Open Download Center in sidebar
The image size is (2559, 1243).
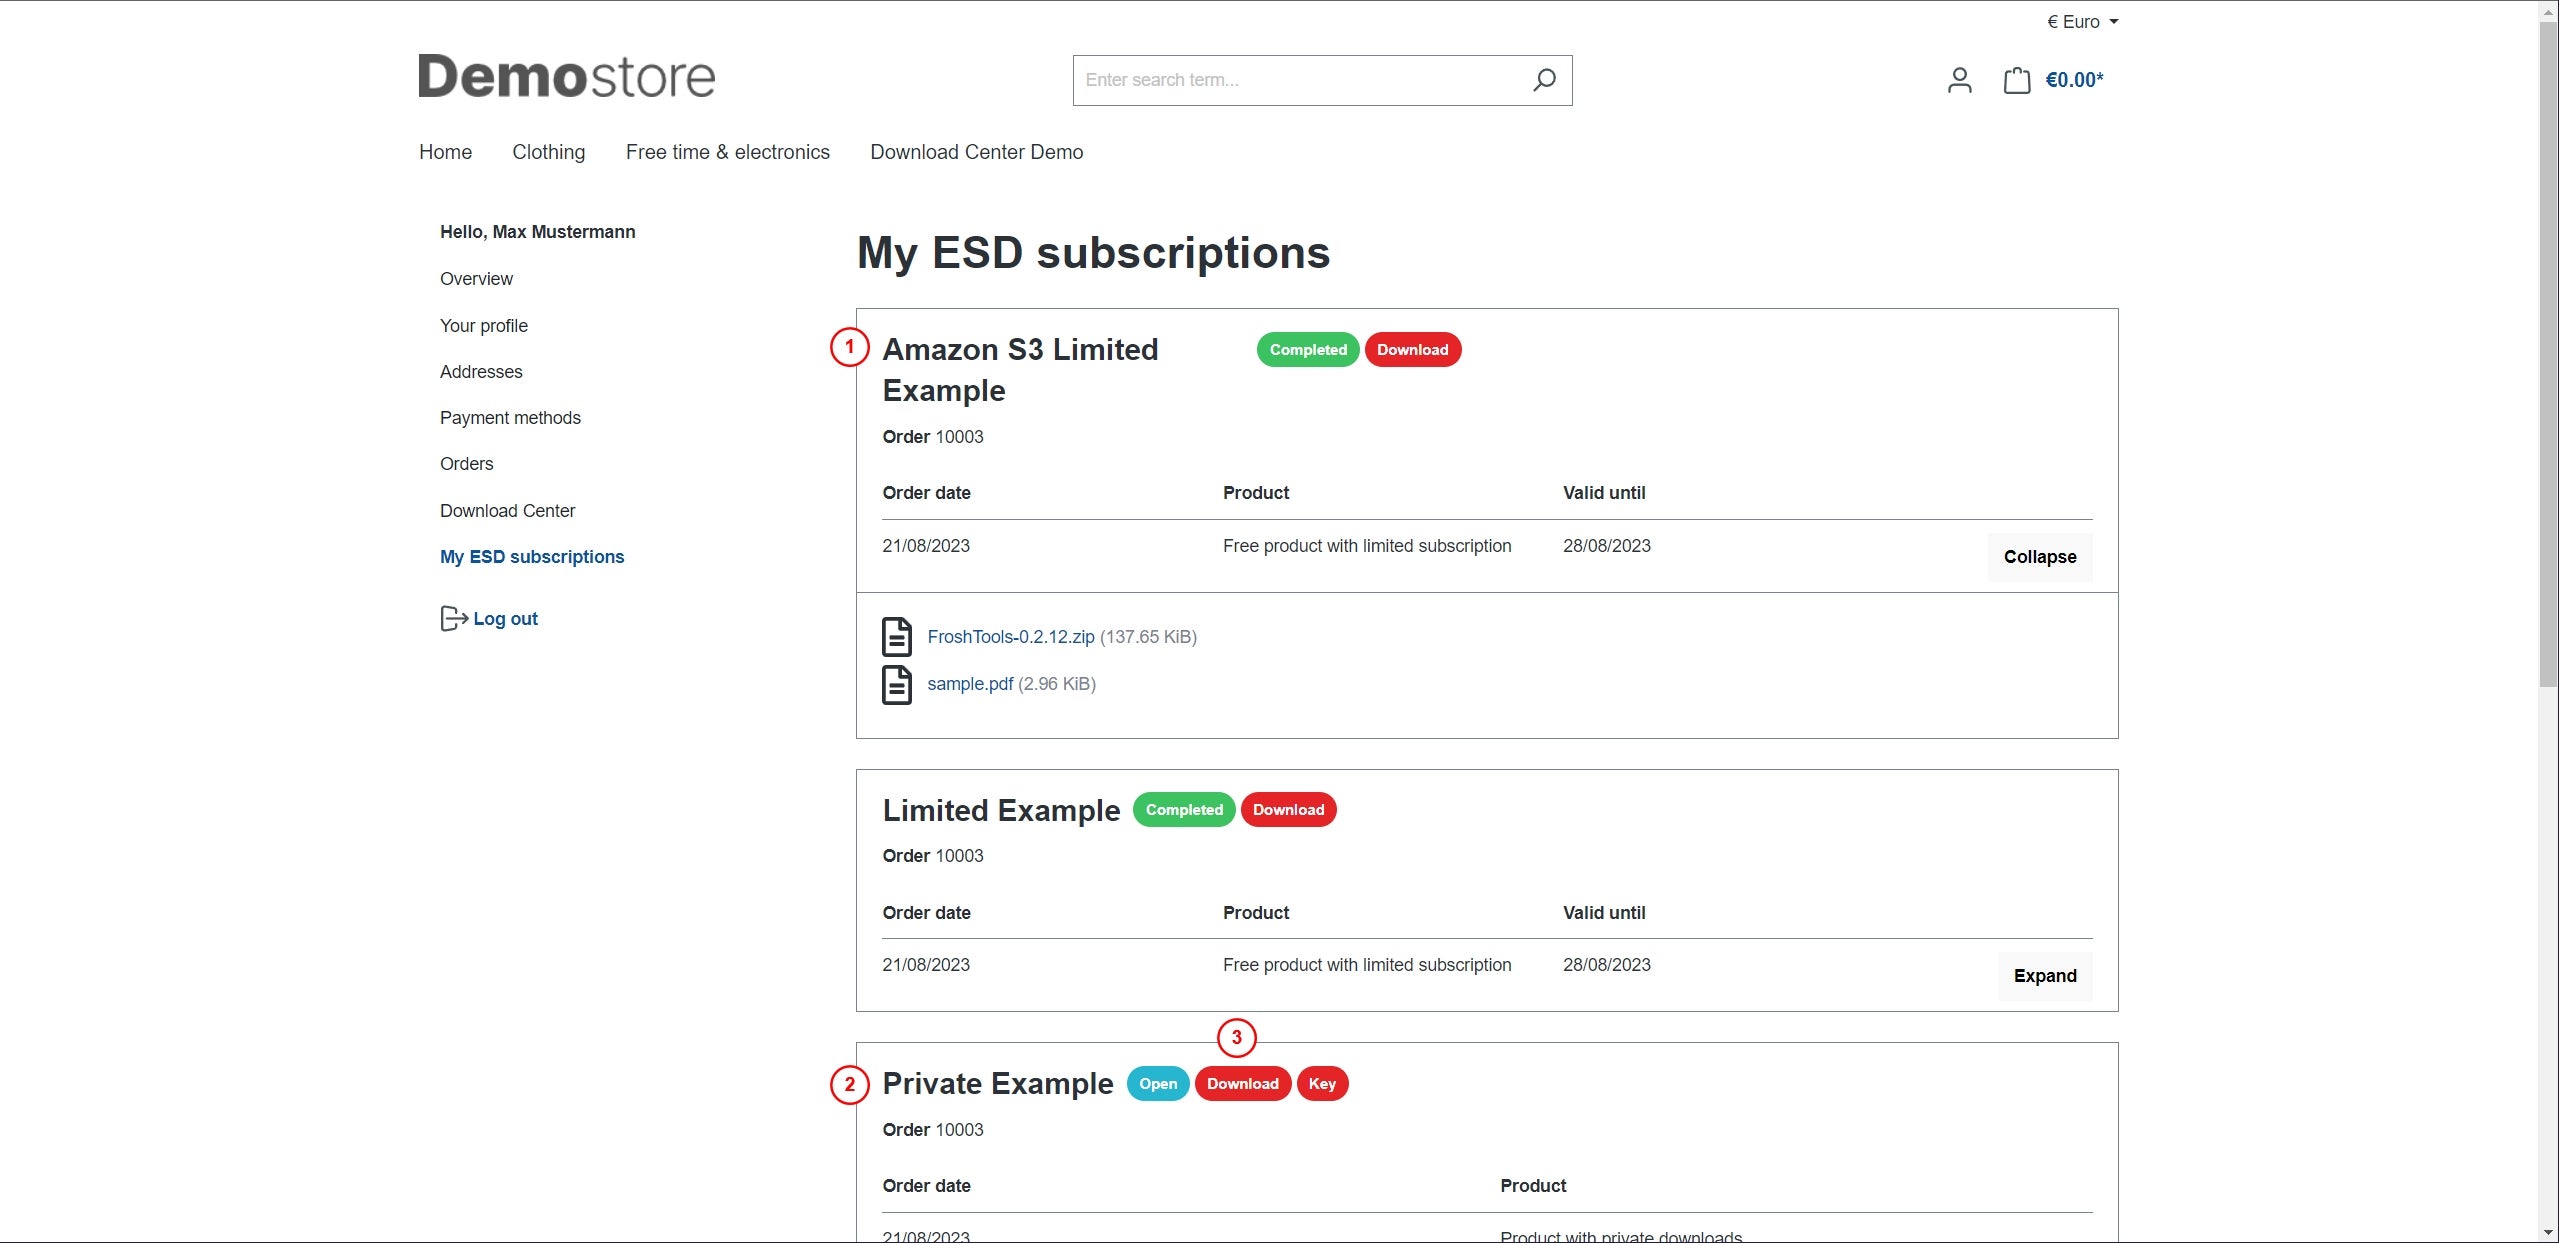508,511
